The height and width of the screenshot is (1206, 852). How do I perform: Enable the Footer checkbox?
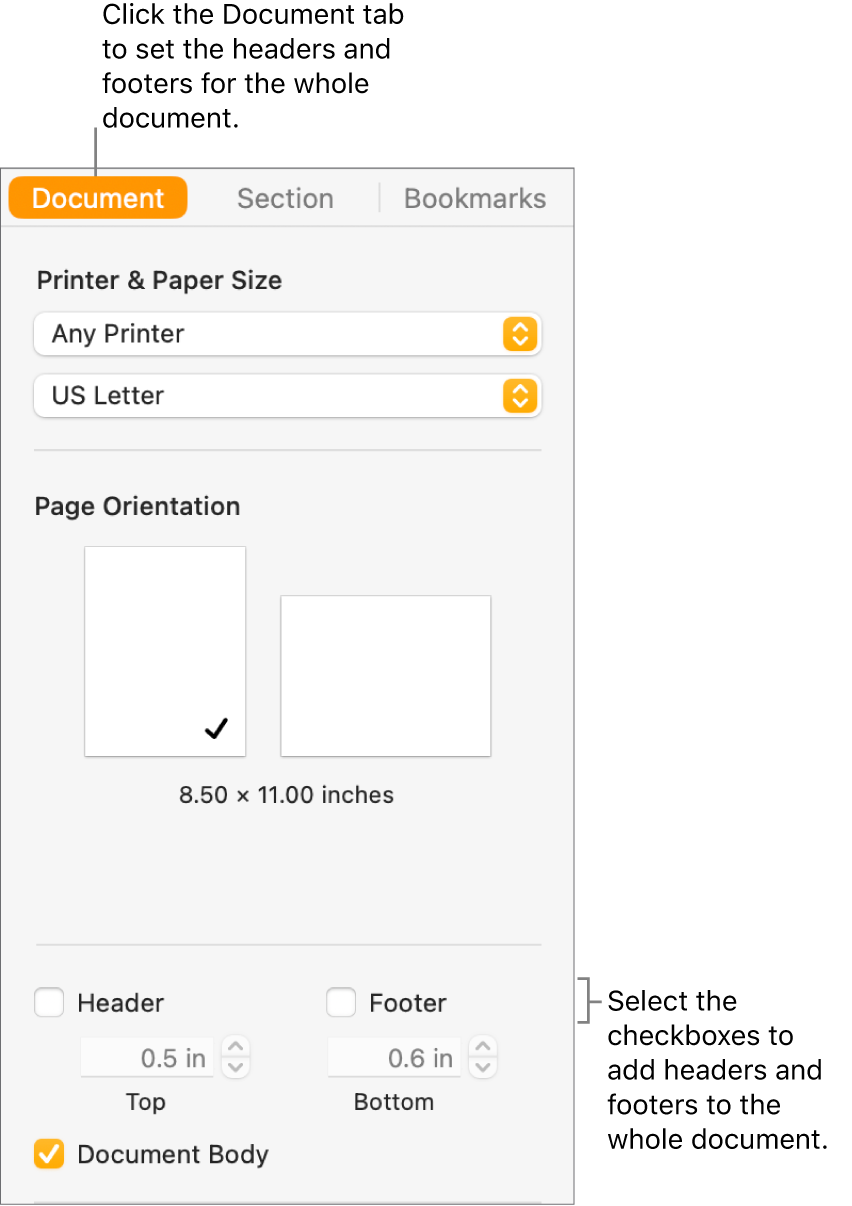[342, 1002]
